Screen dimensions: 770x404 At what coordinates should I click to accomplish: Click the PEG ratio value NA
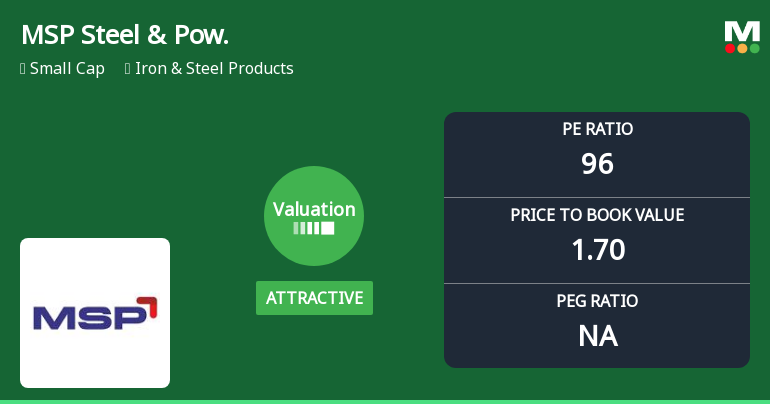tap(597, 335)
